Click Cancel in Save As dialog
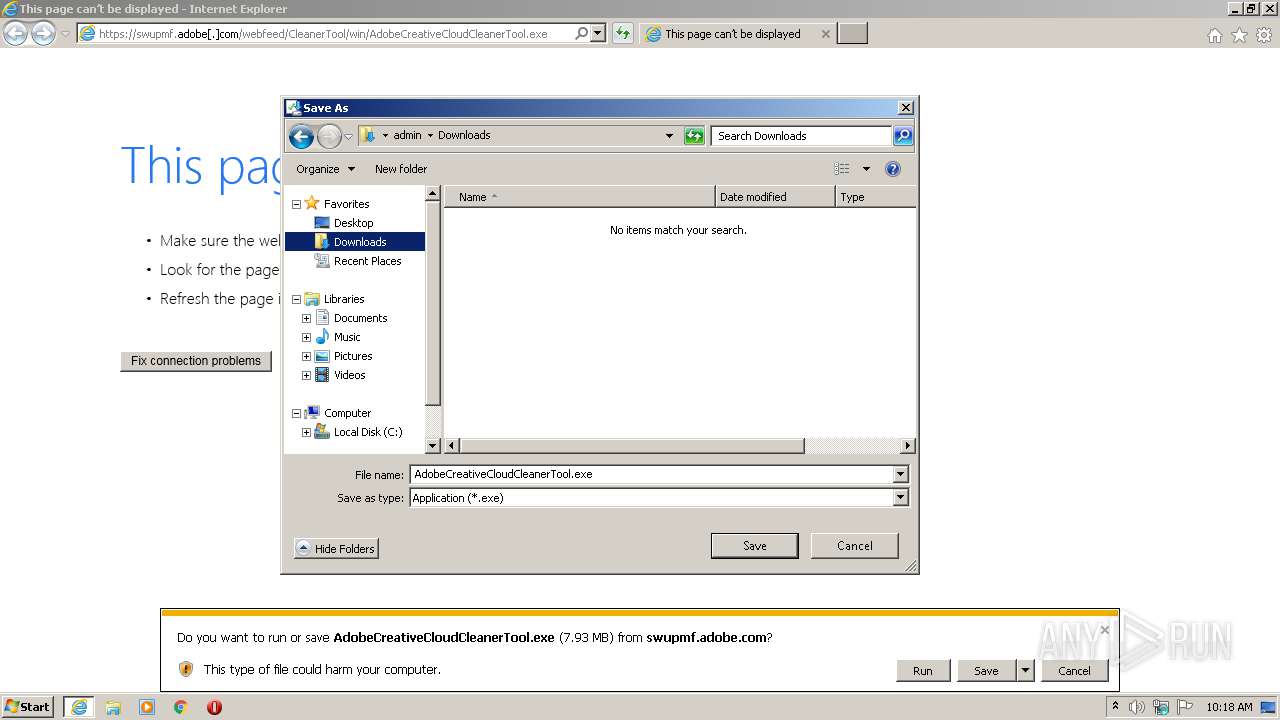1280x720 pixels. (854, 546)
